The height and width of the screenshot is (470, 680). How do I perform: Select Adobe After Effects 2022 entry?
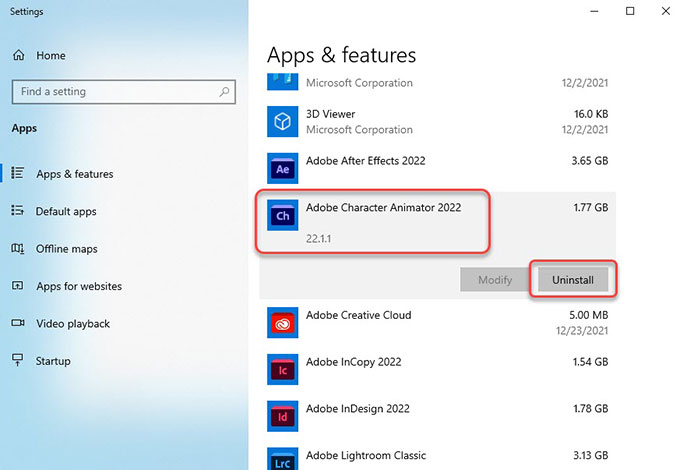coord(366,161)
